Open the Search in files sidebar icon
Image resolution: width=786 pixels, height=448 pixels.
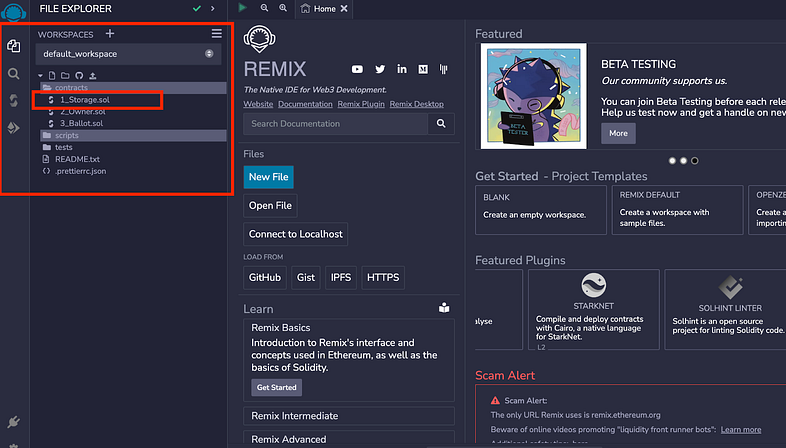(14, 74)
